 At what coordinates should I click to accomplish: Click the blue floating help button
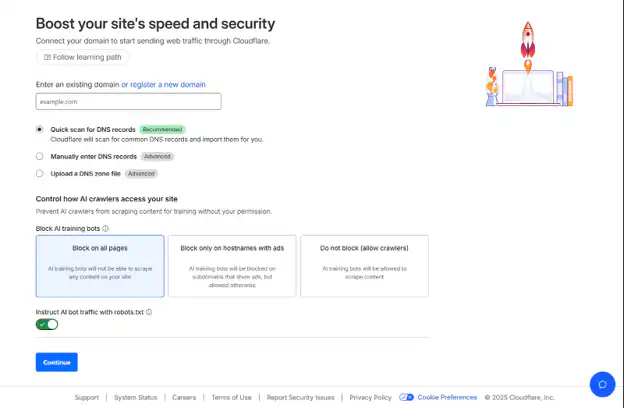tap(601, 383)
